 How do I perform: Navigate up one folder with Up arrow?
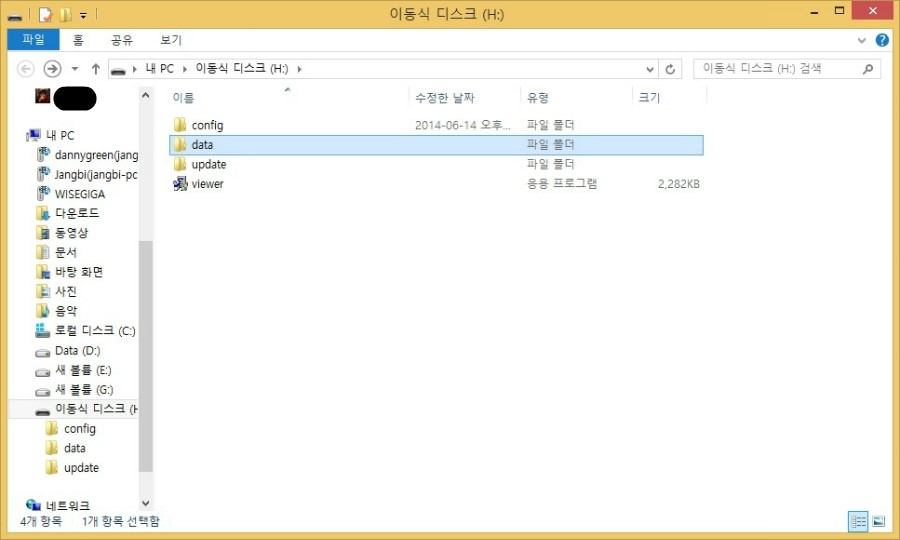coord(96,69)
